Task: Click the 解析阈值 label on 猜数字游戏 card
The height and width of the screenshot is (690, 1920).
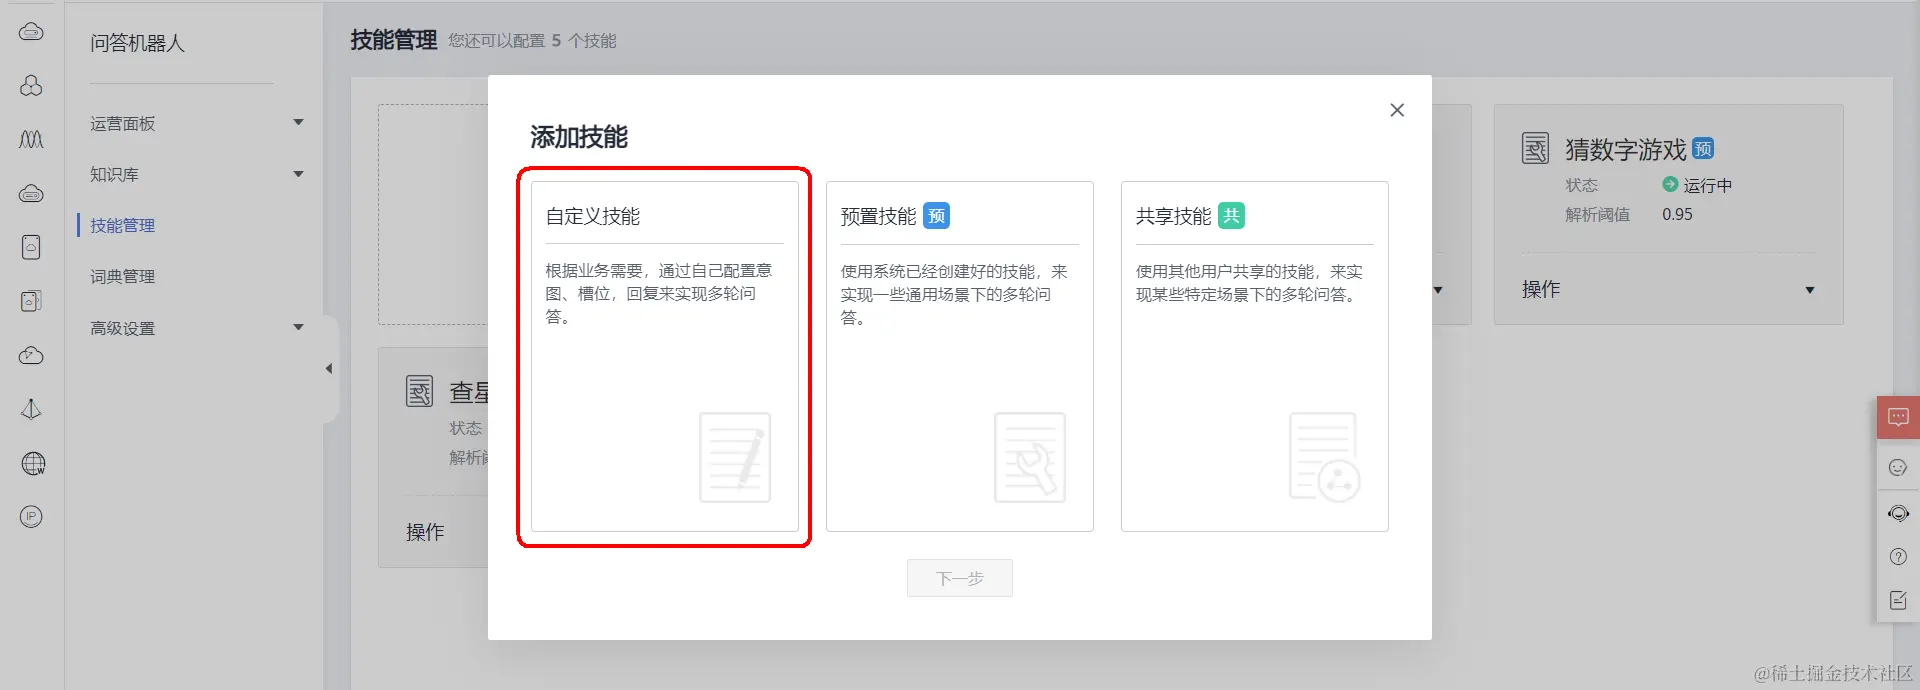Action: coord(1598,214)
